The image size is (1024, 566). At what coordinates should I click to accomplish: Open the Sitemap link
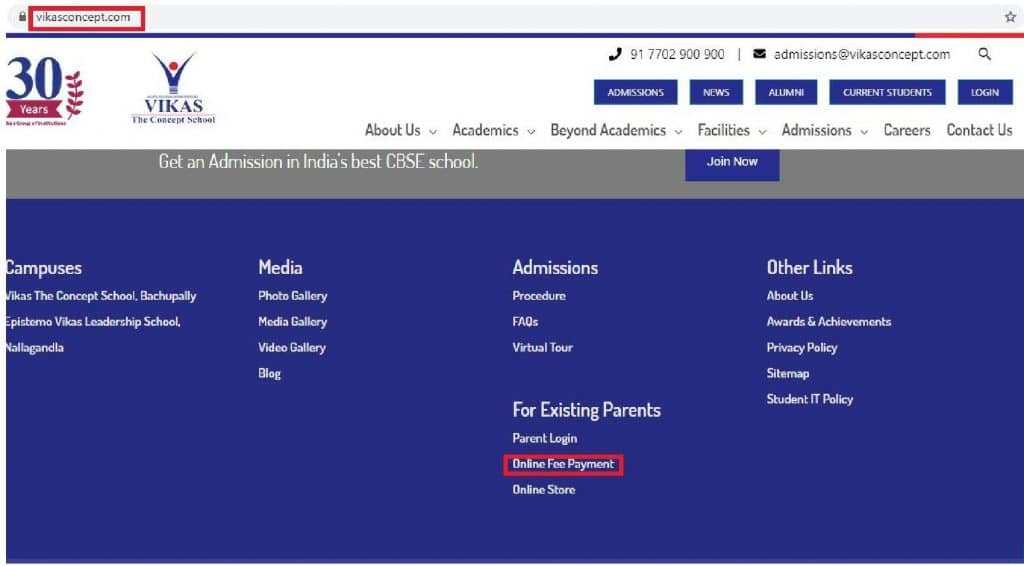(788, 373)
